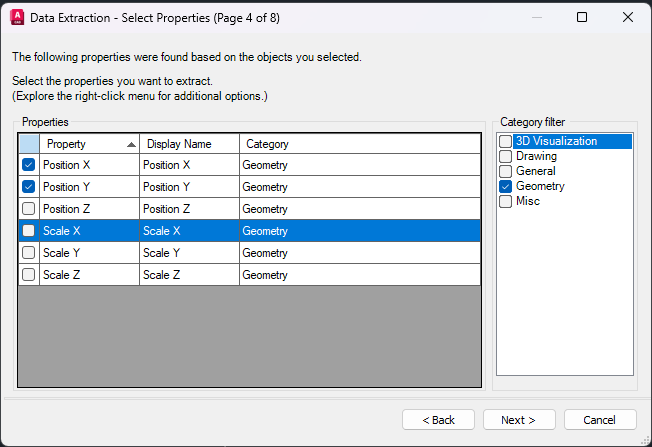Select the Scale Y display name cell
Viewport: 652px width, 447px height.
click(x=190, y=253)
